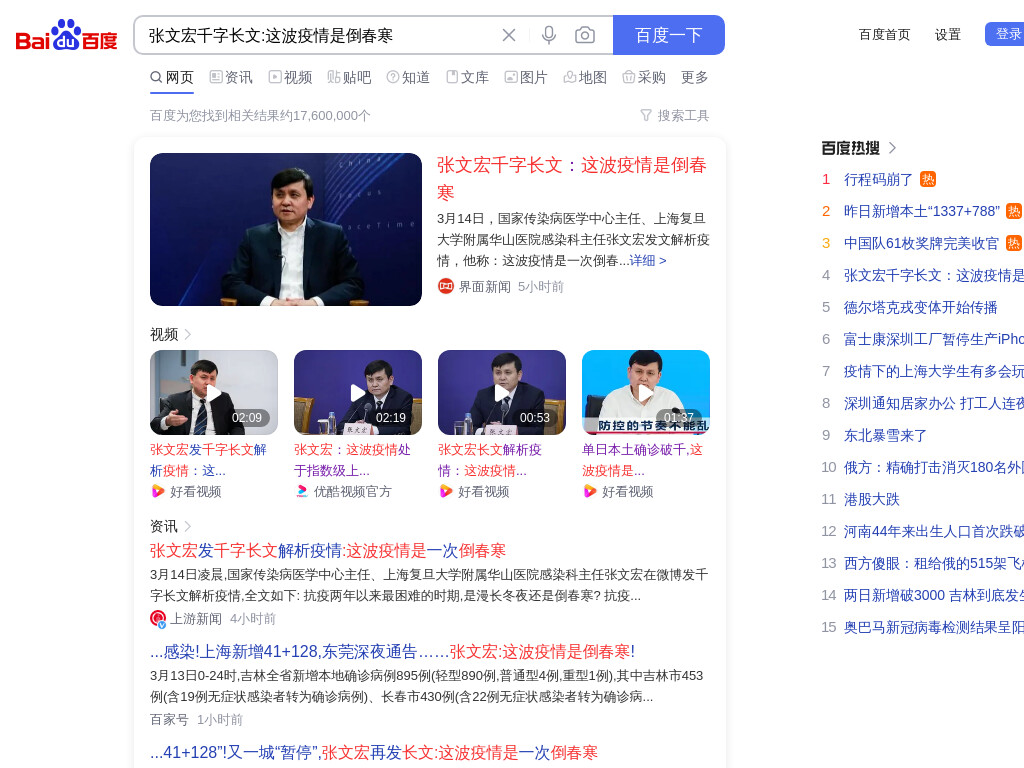Play the 02:19 video thumbnail
This screenshot has height=768, width=1024.
(358, 392)
